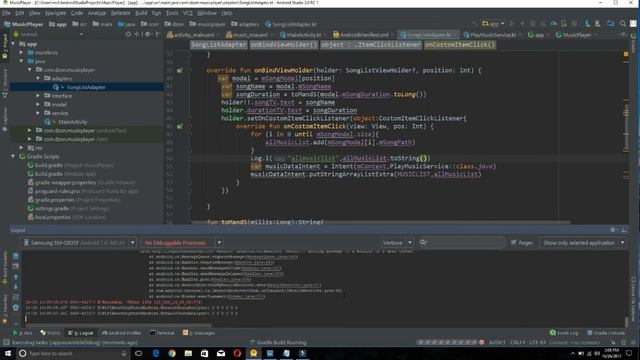This screenshot has width=640, height=360.
Task: Open the Android Profiler tool window
Action: pos(122,333)
